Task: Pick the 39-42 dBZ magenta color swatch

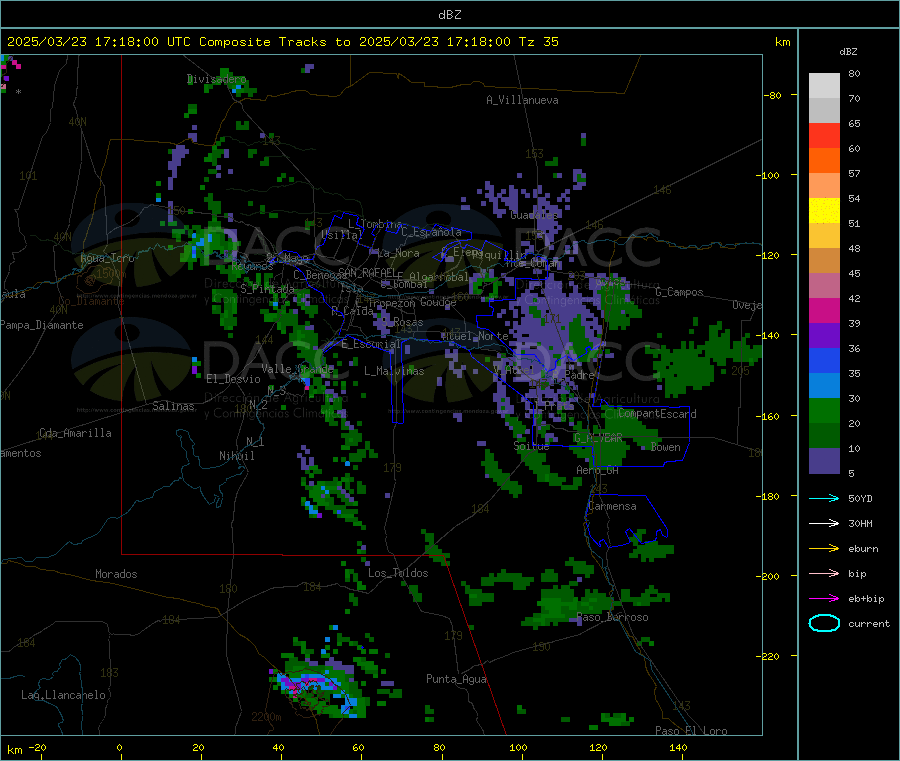Action: [x=824, y=310]
